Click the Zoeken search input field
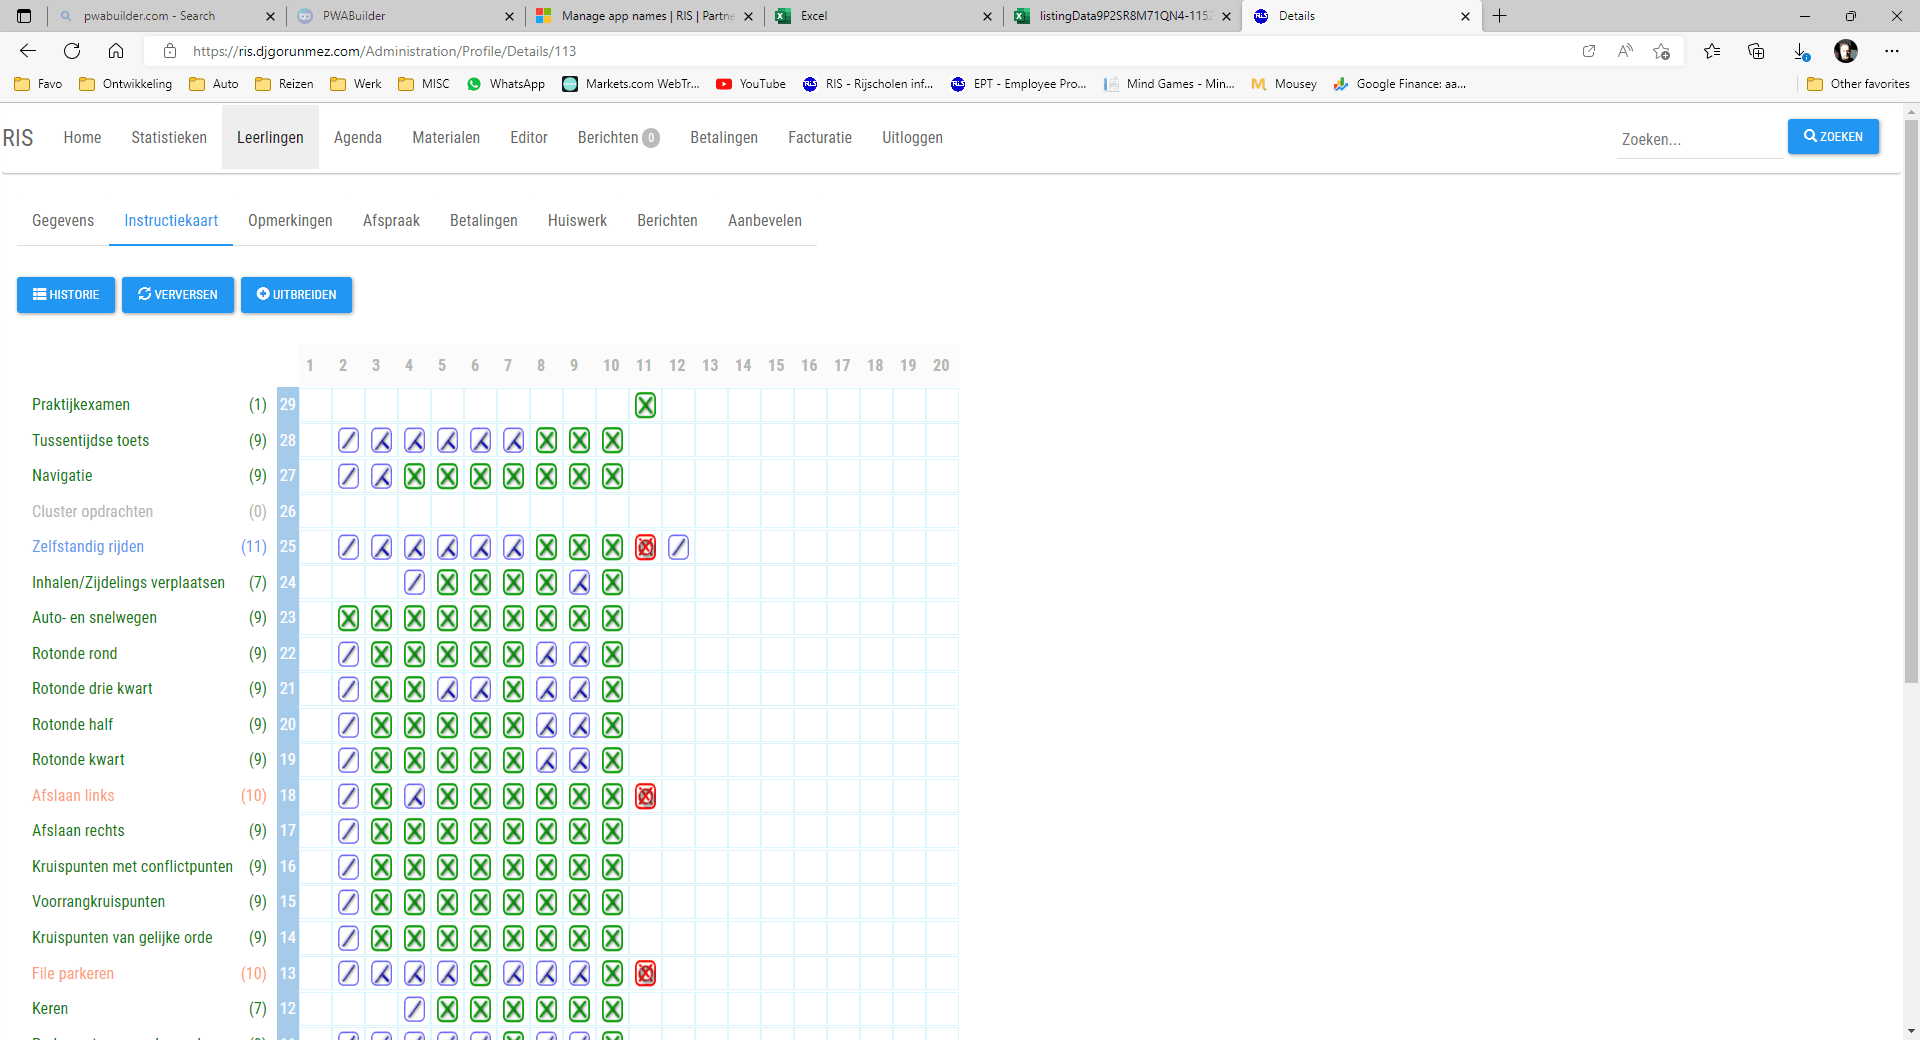The width and height of the screenshot is (1920, 1040). pos(1700,139)
